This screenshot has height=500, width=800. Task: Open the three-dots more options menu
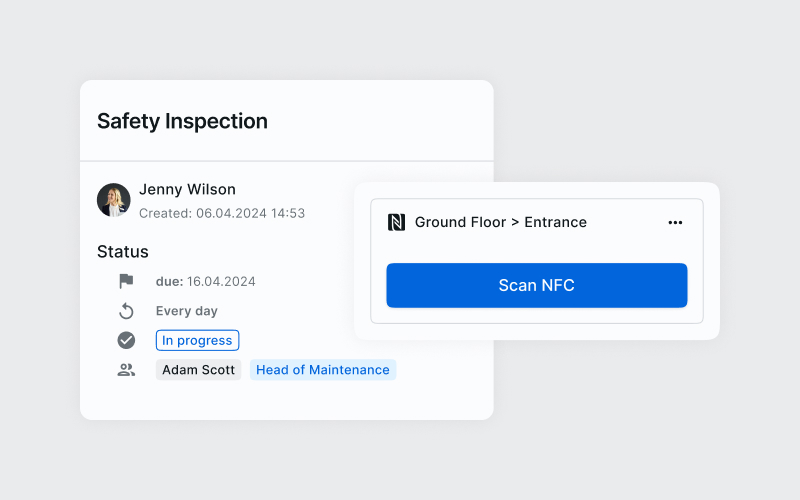point(675,222)
